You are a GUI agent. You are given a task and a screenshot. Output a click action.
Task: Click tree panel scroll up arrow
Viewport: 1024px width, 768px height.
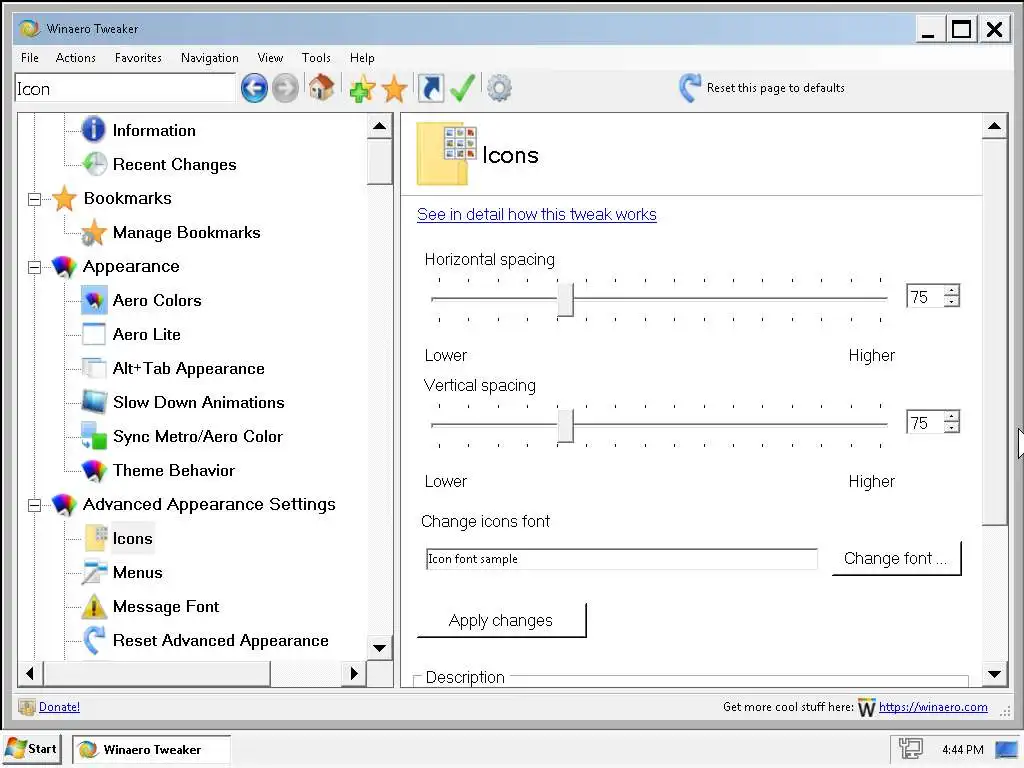379,126
